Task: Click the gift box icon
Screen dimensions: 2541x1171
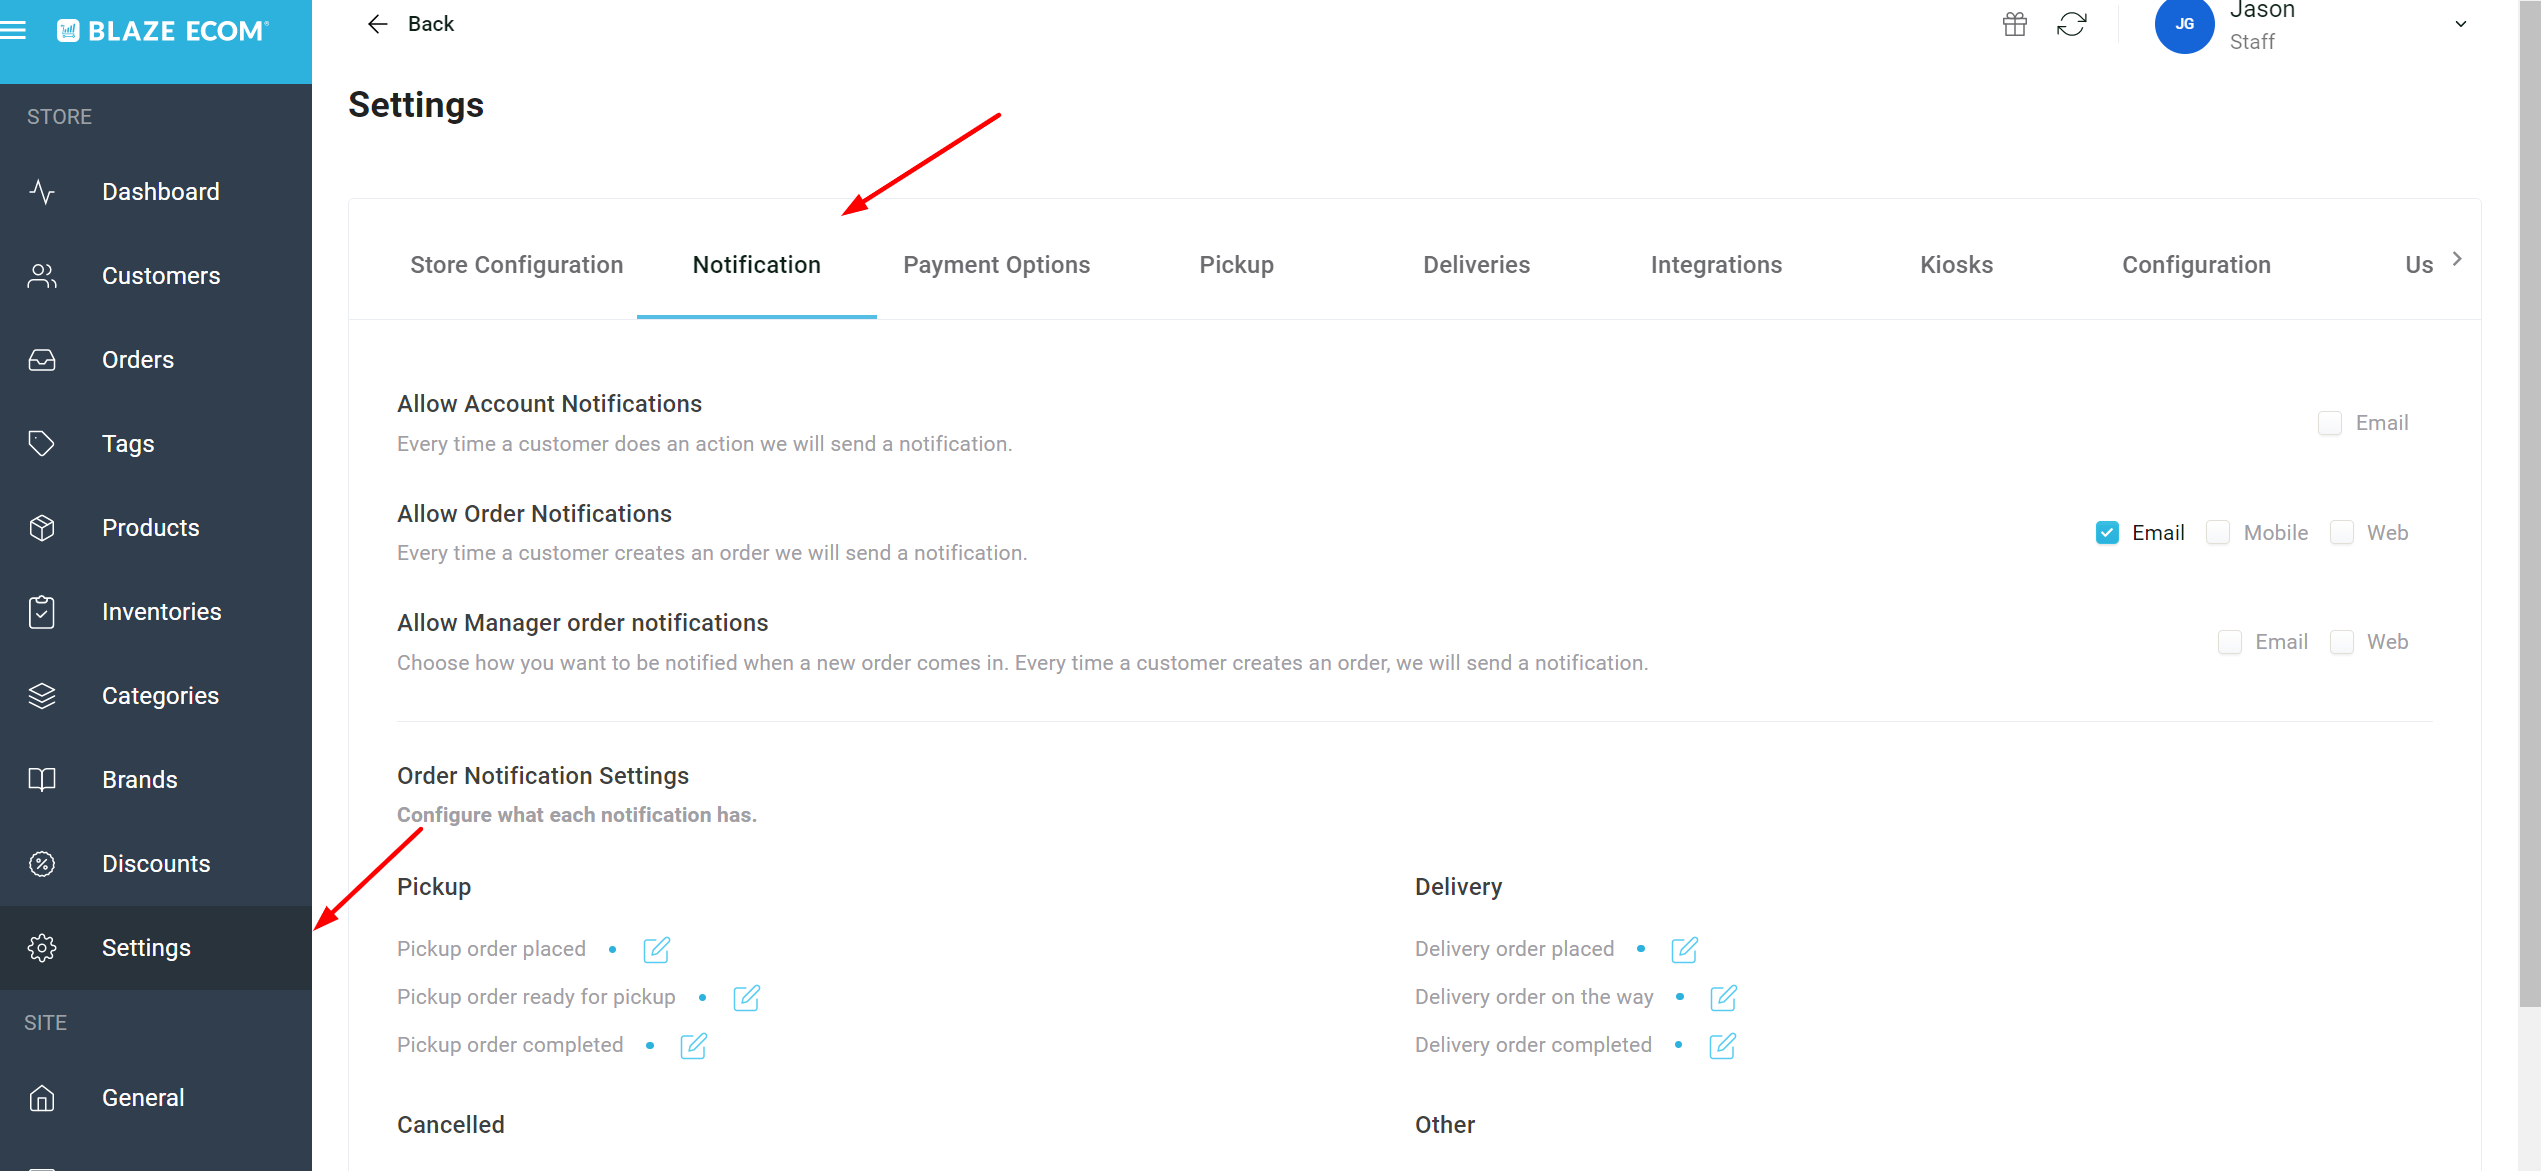Action: 2015,24
